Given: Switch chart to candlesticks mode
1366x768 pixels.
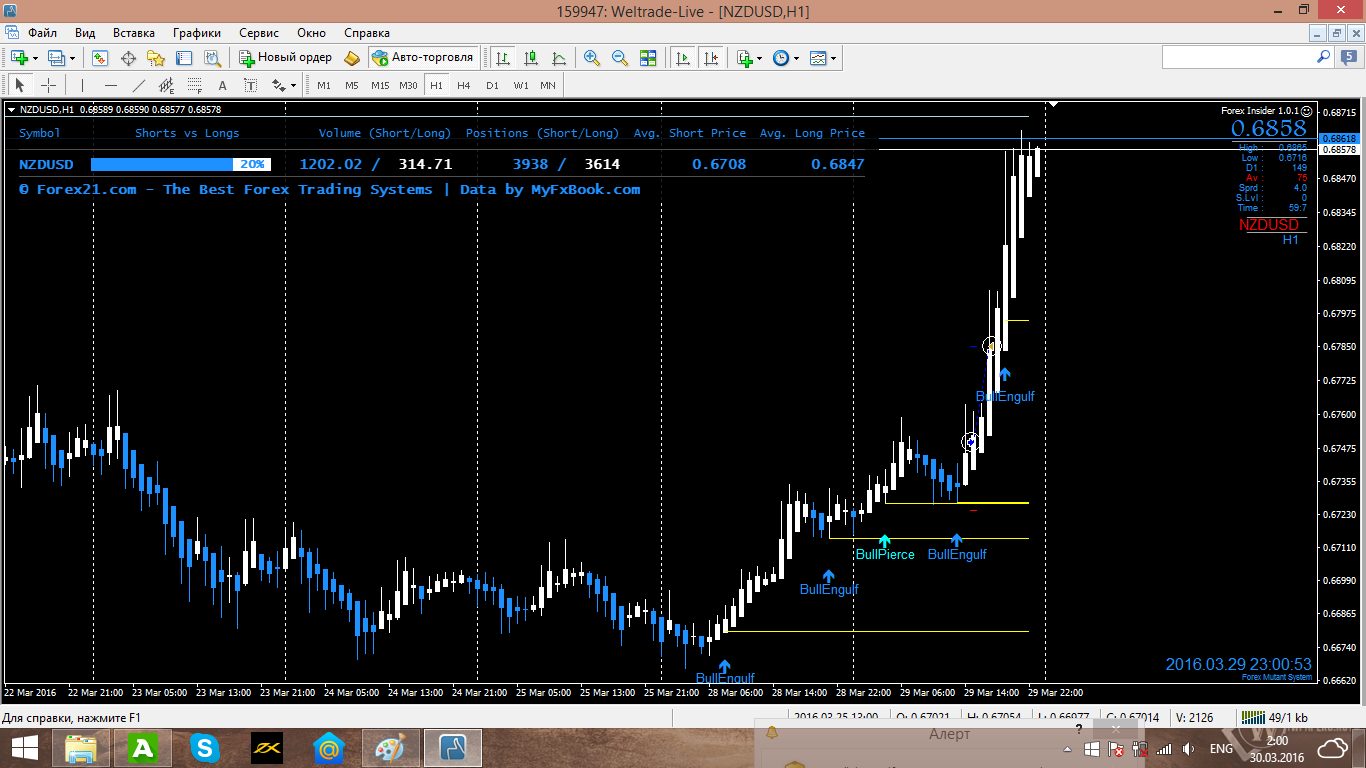Looking at the screenshot, I should [531, 58].
